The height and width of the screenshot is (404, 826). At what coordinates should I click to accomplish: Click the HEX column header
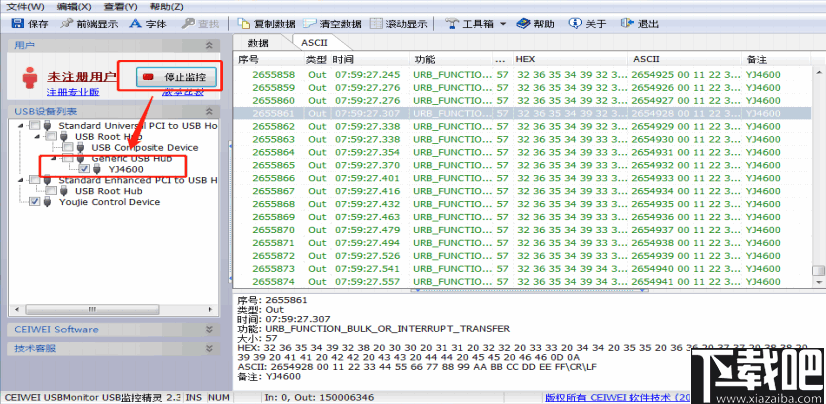tap(570, 59)
